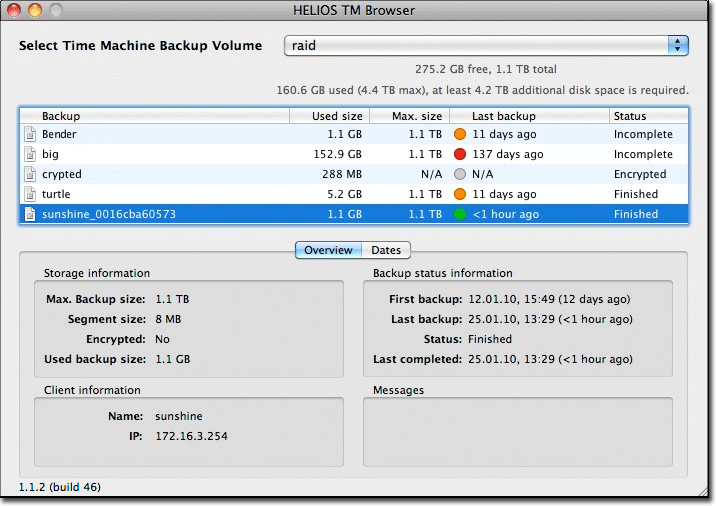Click the 137 days ago cell
Viewport: 716px width, 506px height.
pyautogui.click(x=508, y=154)
